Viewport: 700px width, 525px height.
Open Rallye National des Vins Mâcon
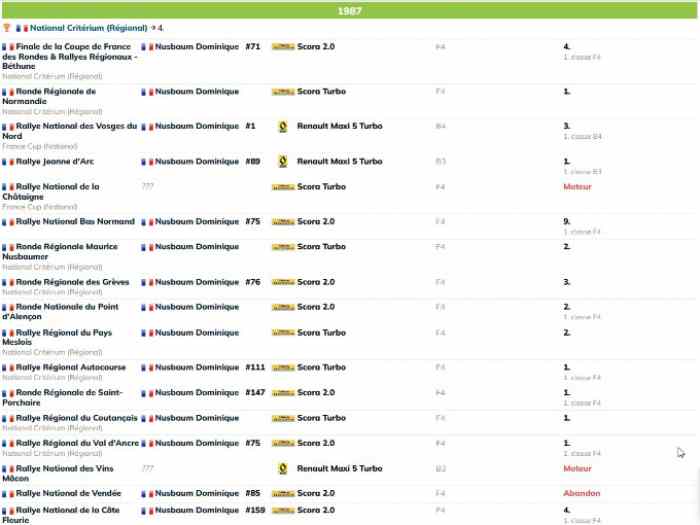pyautogui.click(x=58, y=473)
